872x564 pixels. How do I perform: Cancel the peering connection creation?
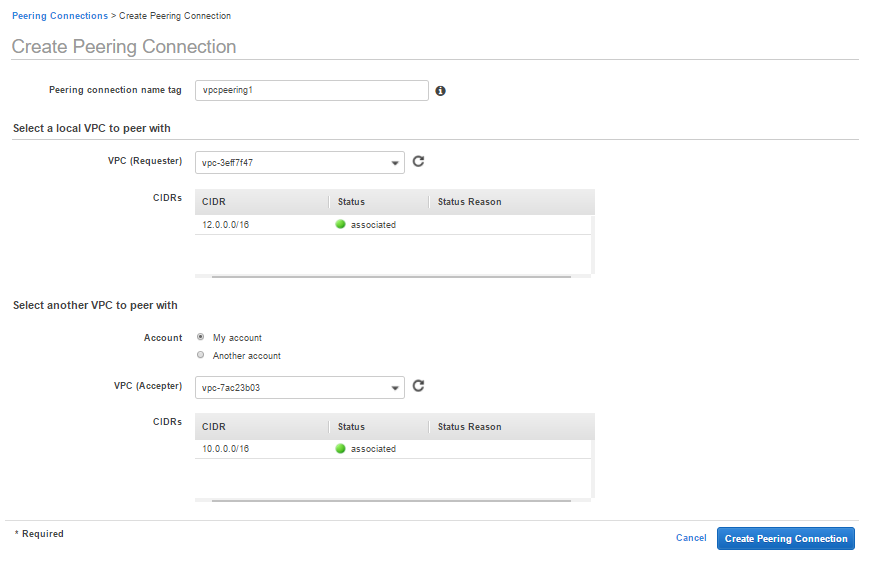click(x=691, y=538)
